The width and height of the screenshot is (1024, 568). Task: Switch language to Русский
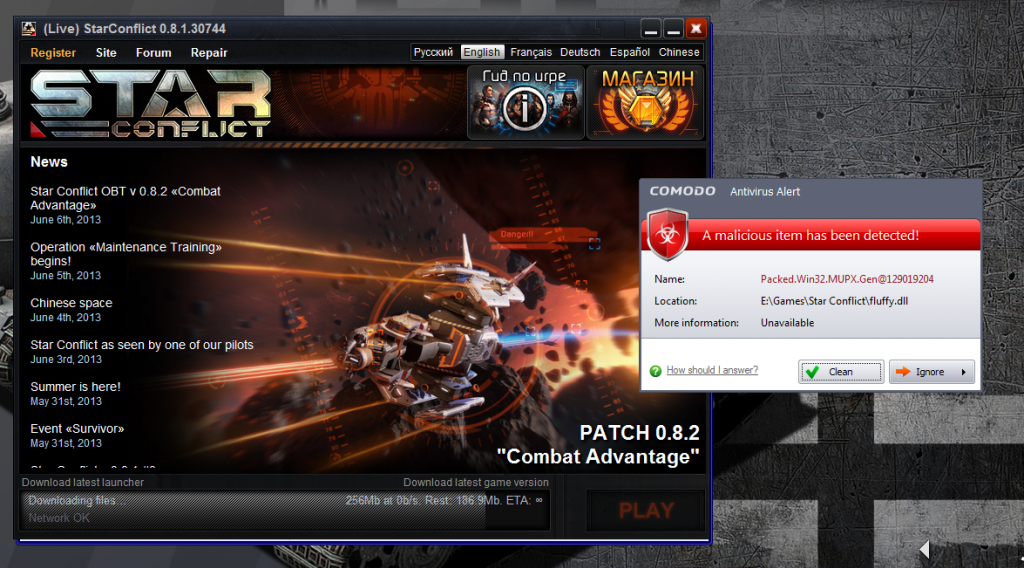(x=433, y=52)
